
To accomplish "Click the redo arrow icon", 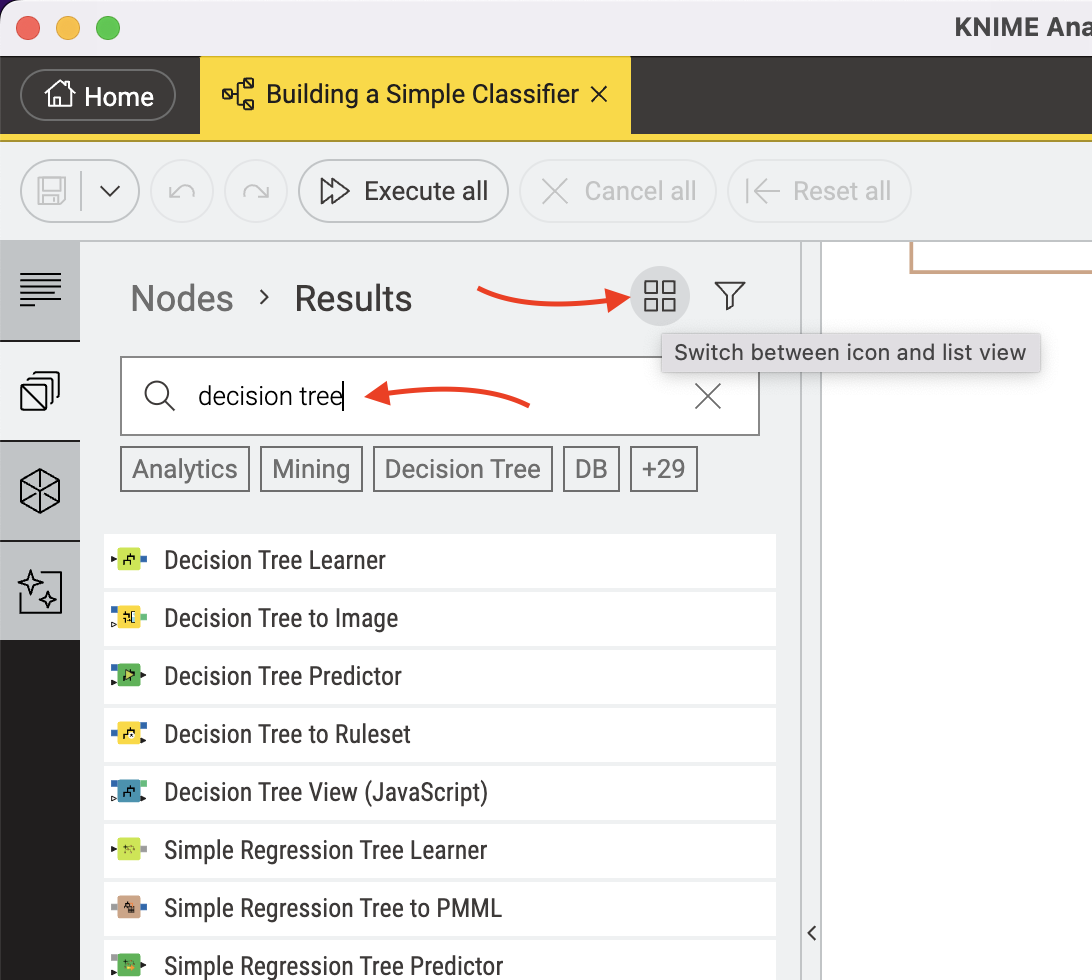I will [251, 191].
